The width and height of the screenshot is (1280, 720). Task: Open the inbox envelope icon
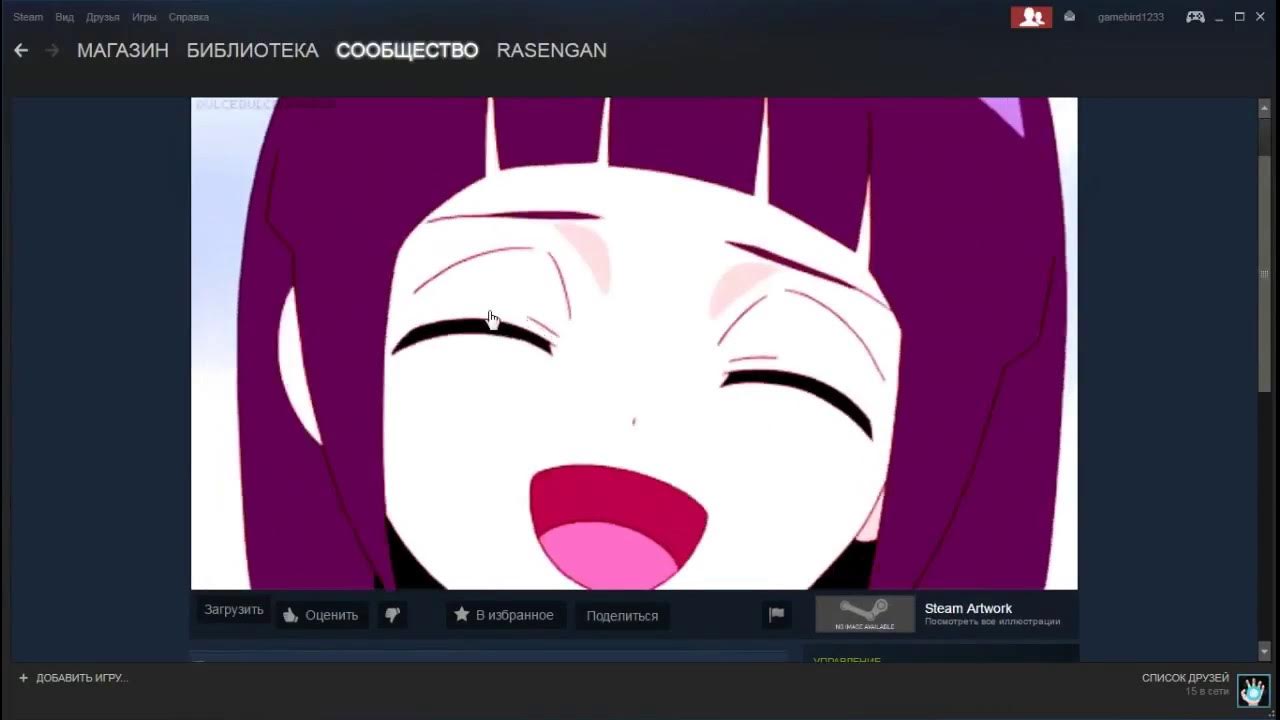click(x=1069, y=16)
